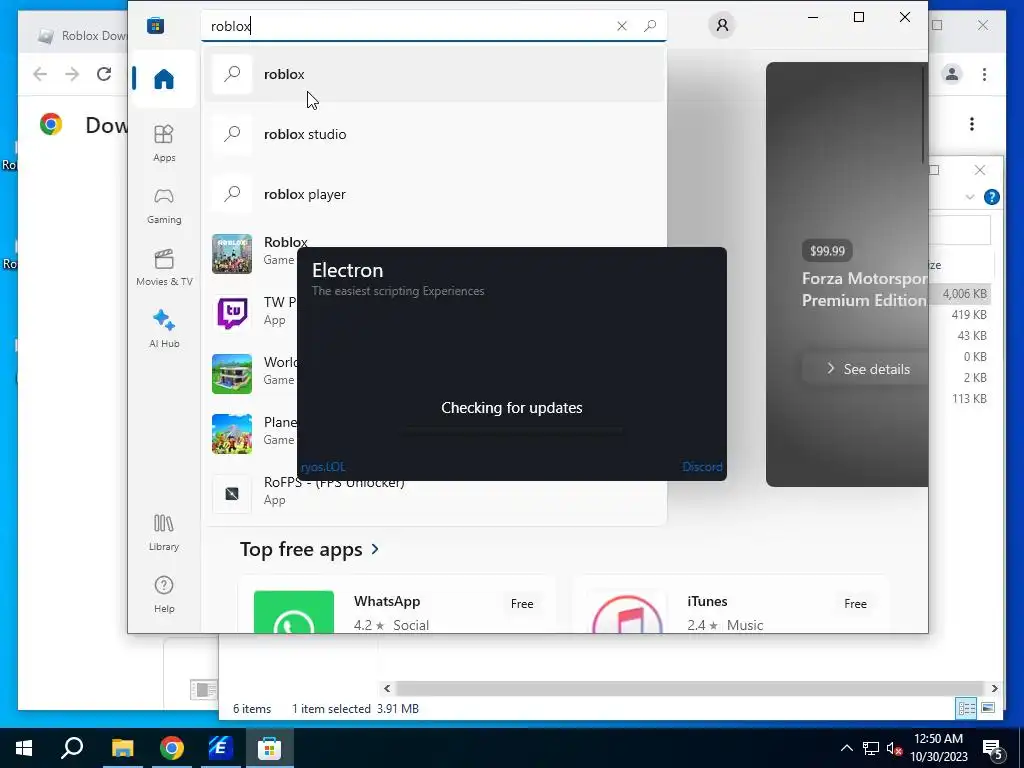This screenshot has height=768, width=1024.
Task: Open Help in Store sidebar
Action: pos(164,594)
